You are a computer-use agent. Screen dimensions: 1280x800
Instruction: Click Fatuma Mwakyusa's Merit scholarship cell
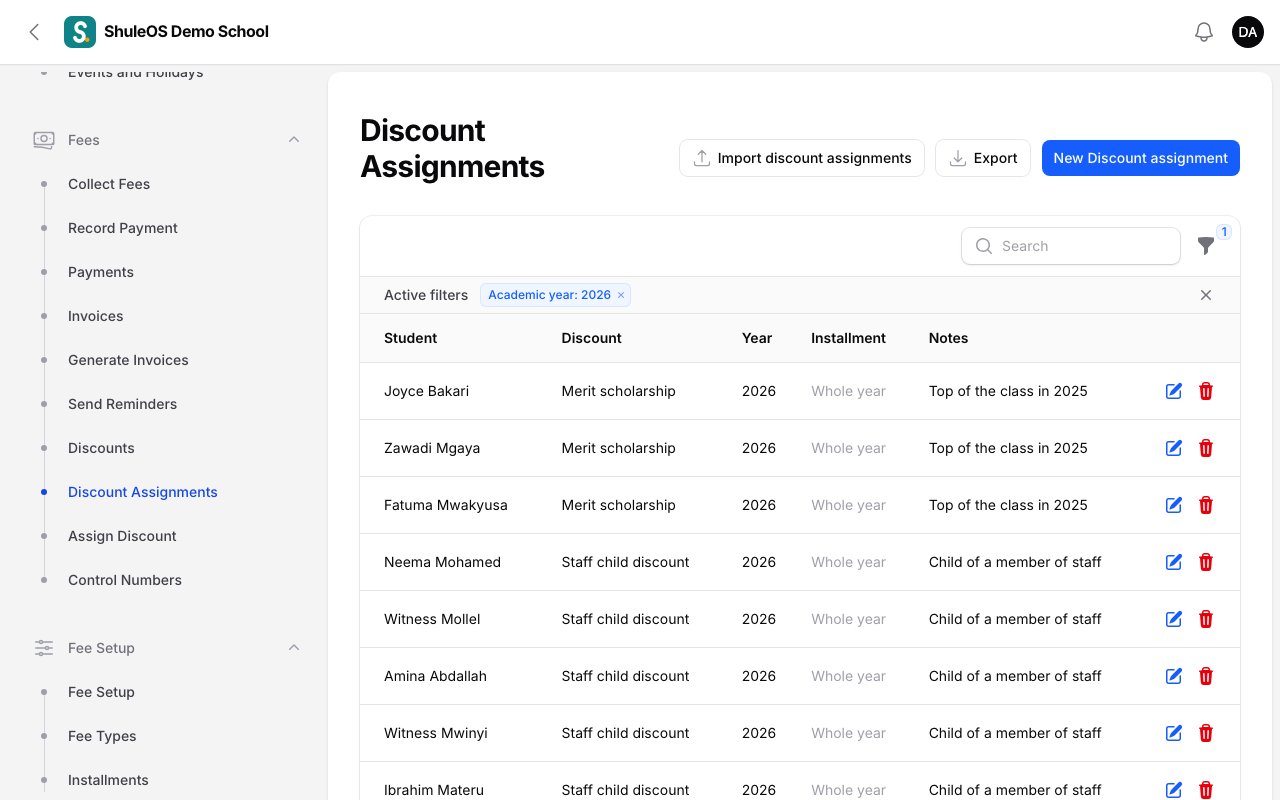619,505
